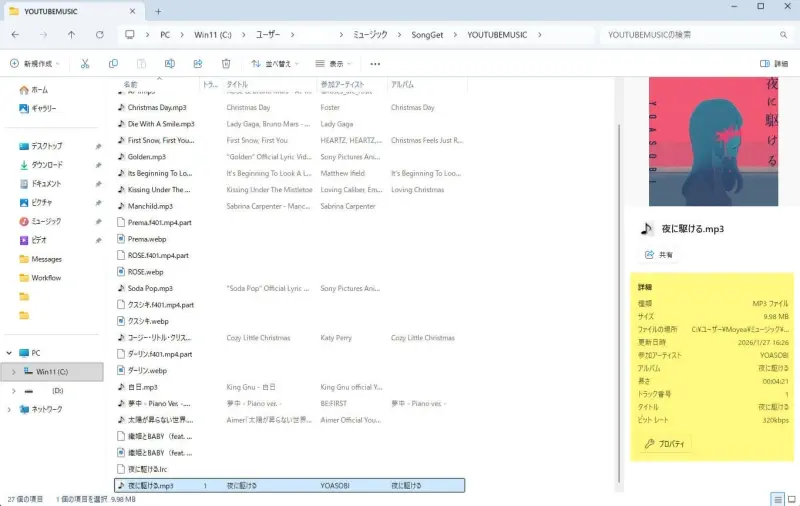Viewport: 800px width, 506px height.
Task: Click the Delete trash can icon
Action: click(226, 63)
